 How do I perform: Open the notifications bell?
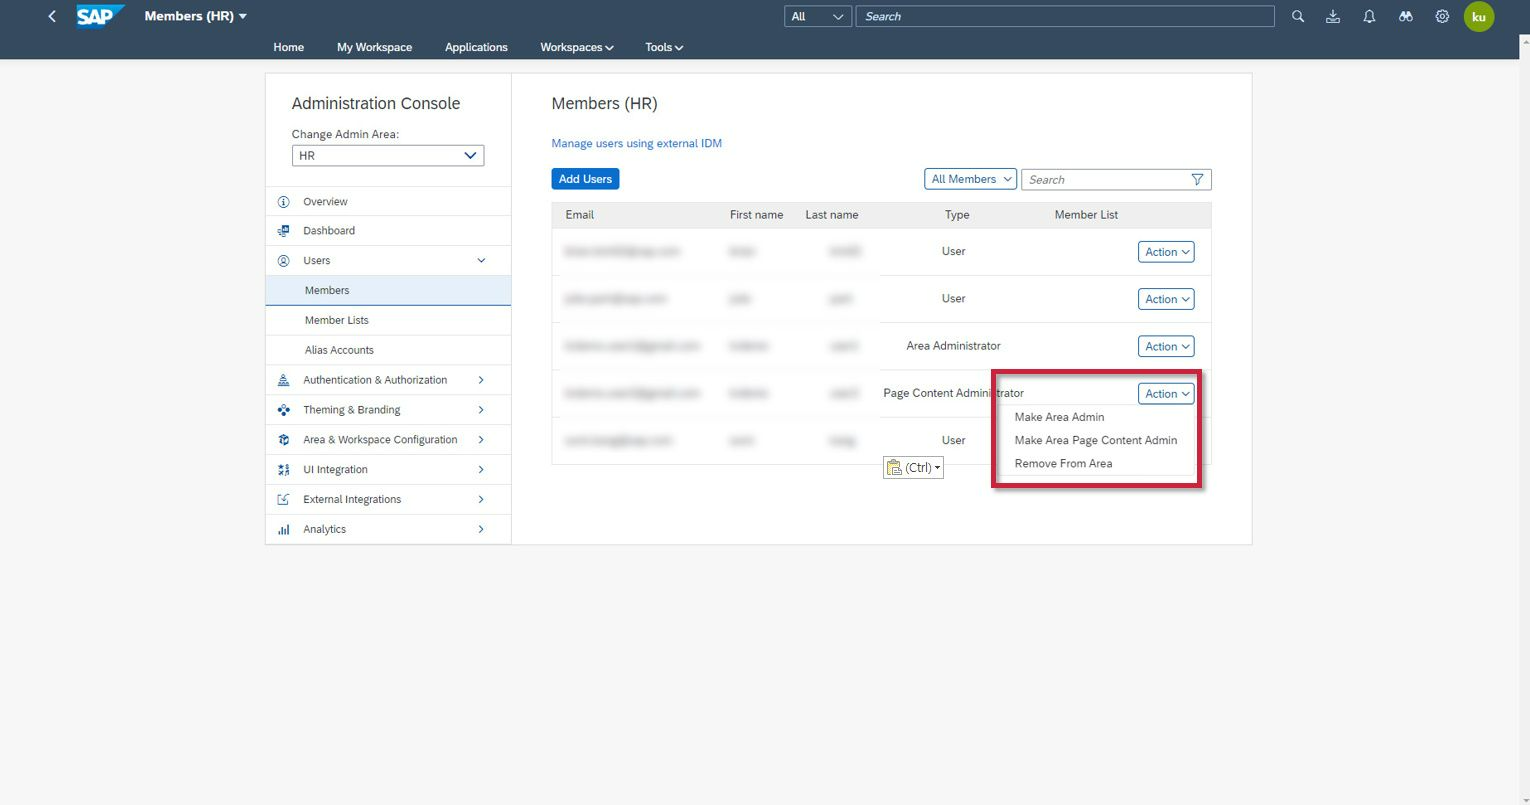point(1369,16)
